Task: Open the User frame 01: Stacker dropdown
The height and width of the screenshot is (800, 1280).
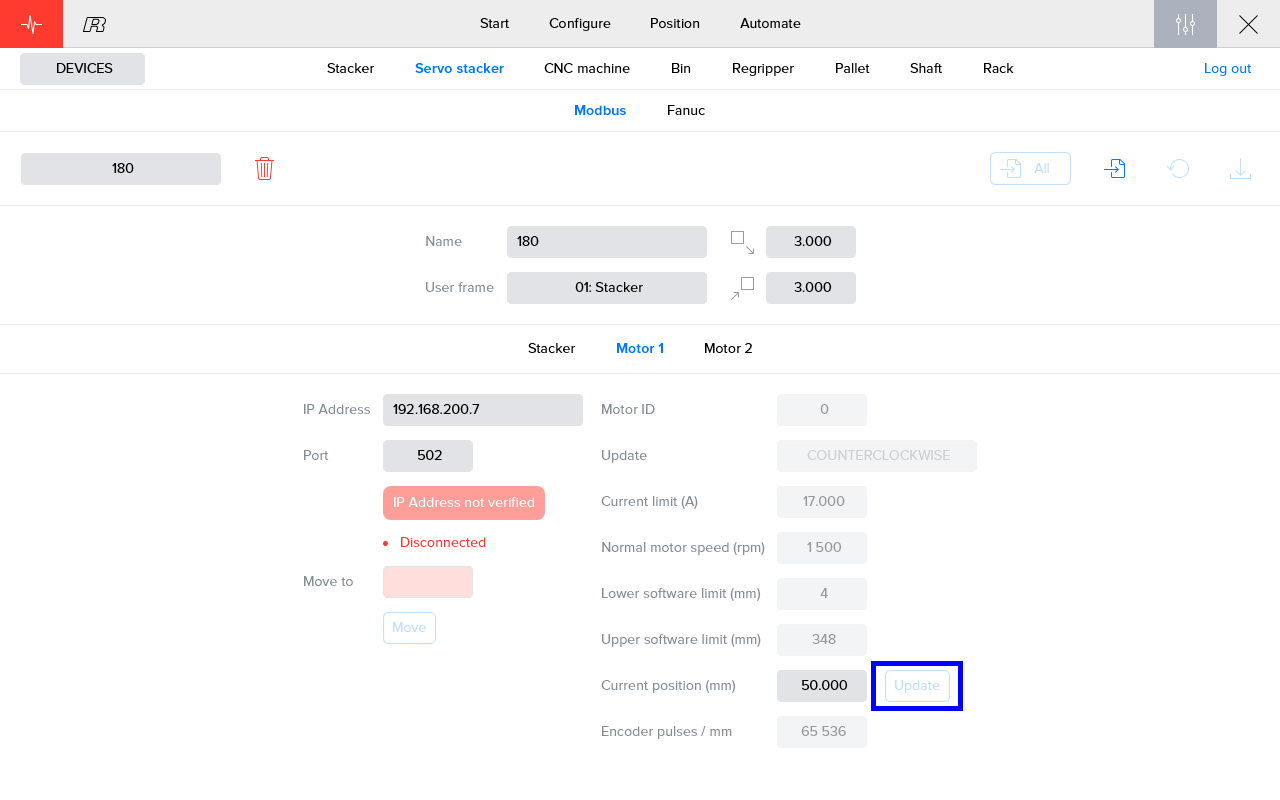Action: click(607, 288)
